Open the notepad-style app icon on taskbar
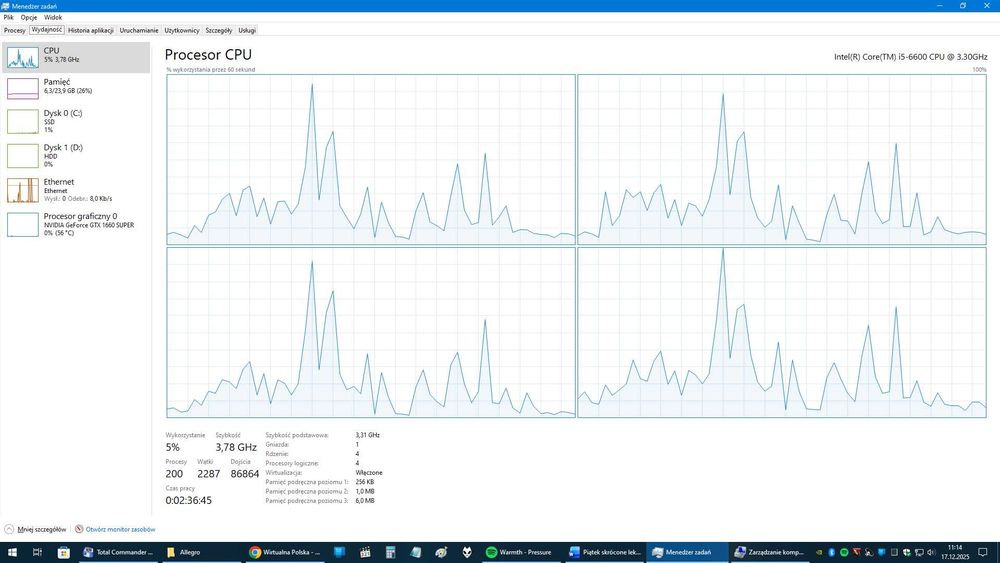 [x=416, y=552]
